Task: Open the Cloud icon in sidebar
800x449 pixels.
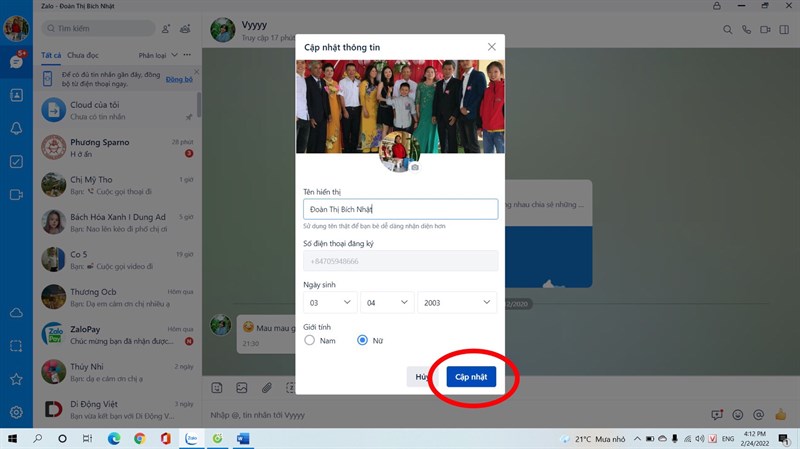Action: tap(16, 312)
